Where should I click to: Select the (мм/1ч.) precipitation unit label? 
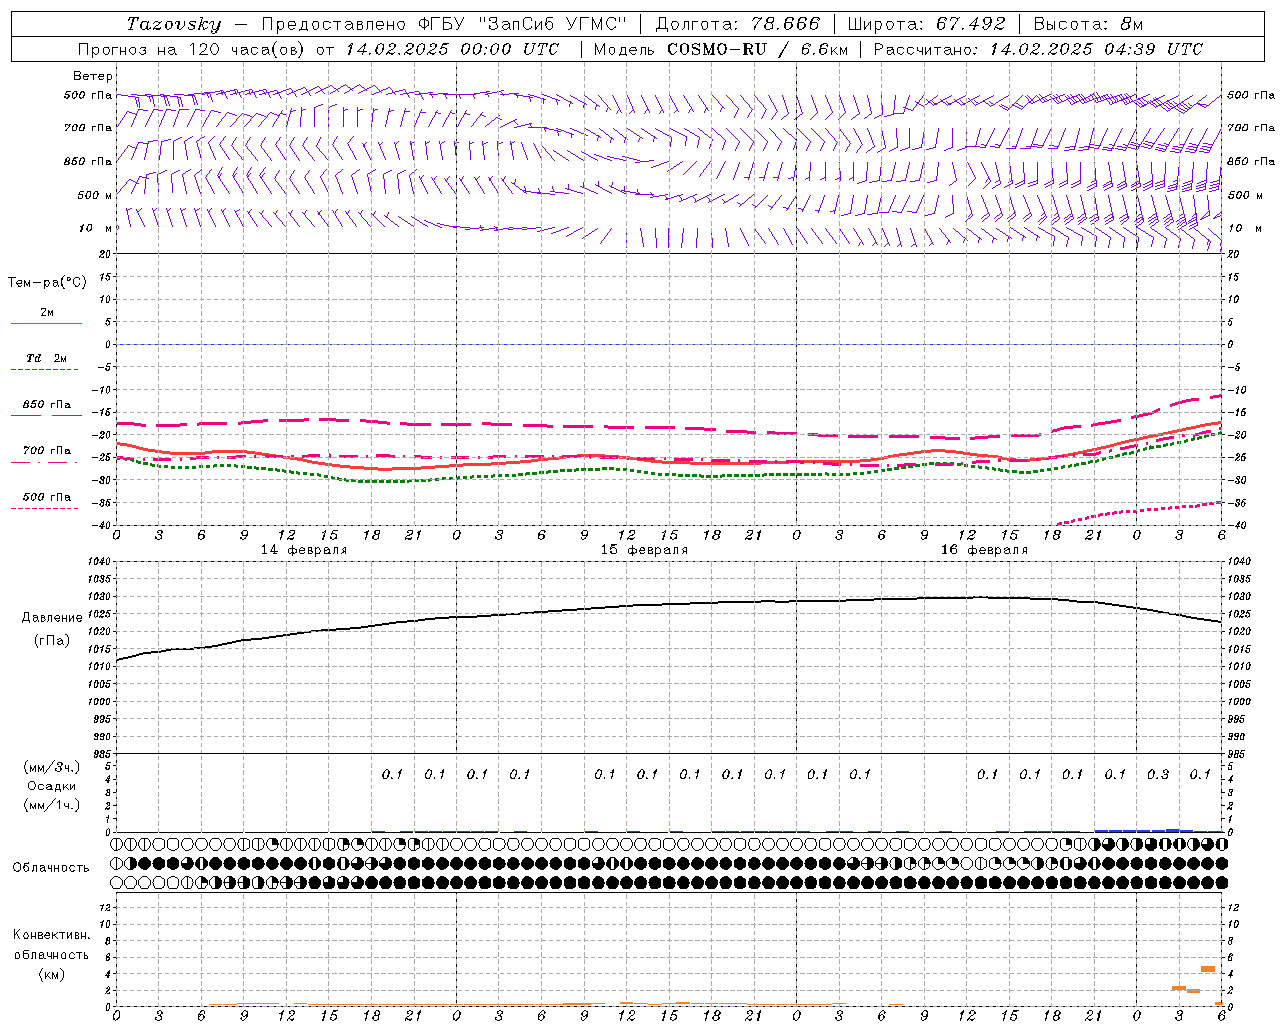coord(52,805)
